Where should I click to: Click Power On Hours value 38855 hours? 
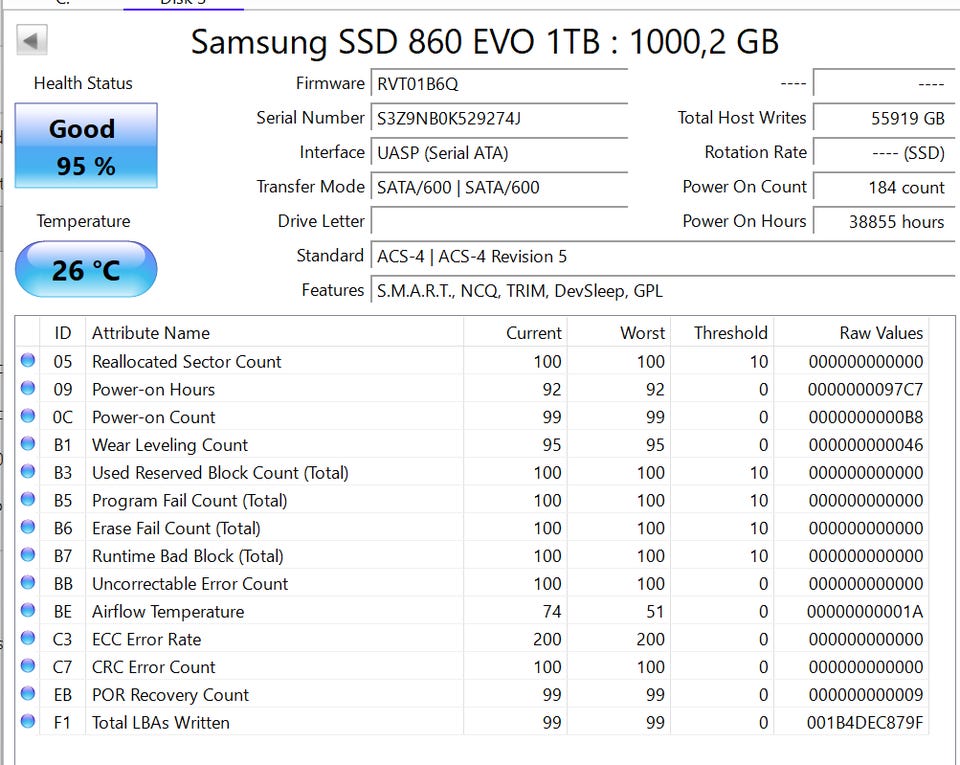click(883, 221)
